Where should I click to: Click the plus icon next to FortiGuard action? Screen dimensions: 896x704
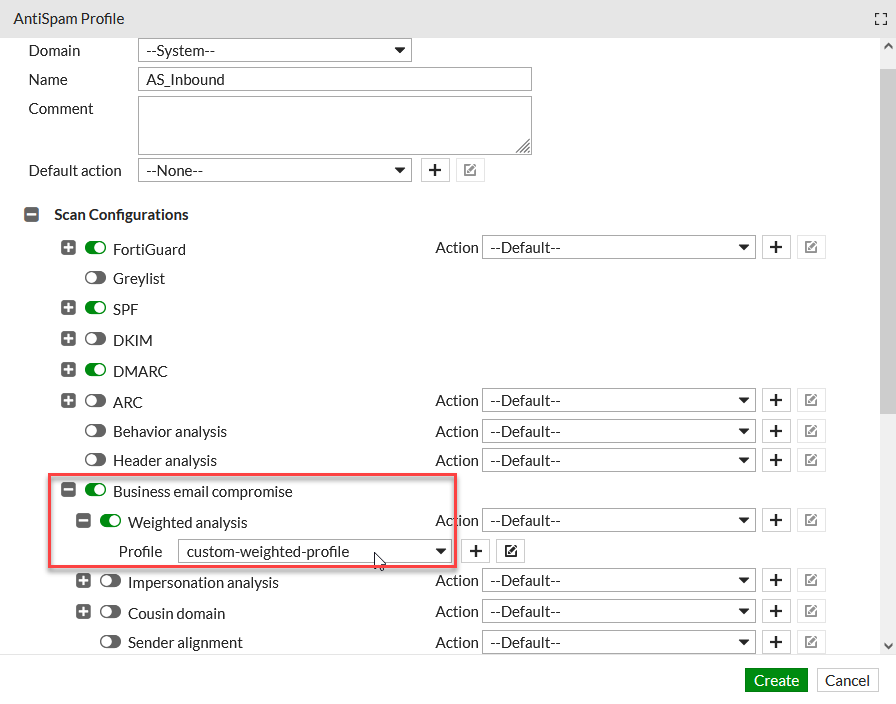click(x=776, y=247)
